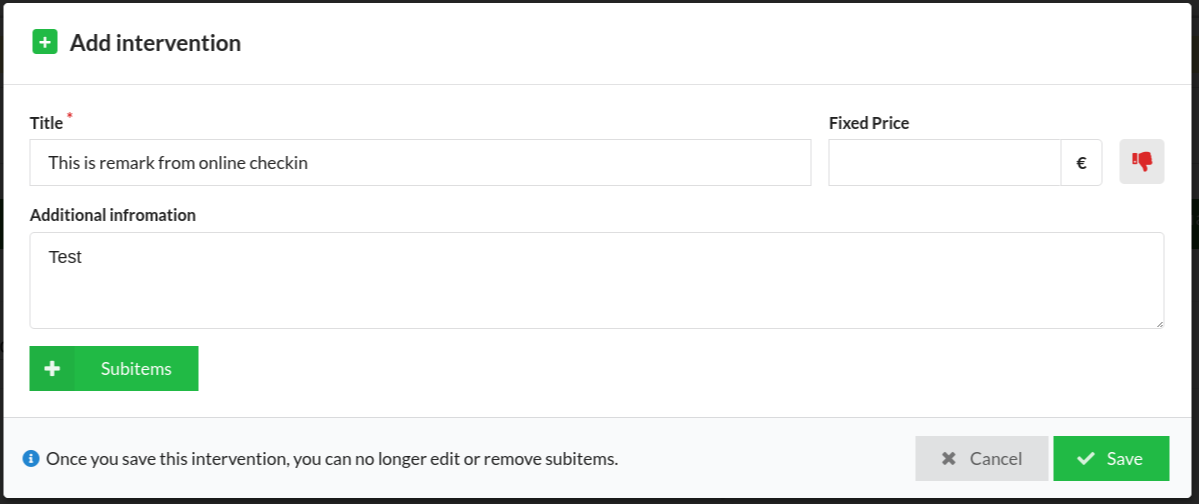
Task: Click the X icon inside Cancel
Action: [948, 459]
